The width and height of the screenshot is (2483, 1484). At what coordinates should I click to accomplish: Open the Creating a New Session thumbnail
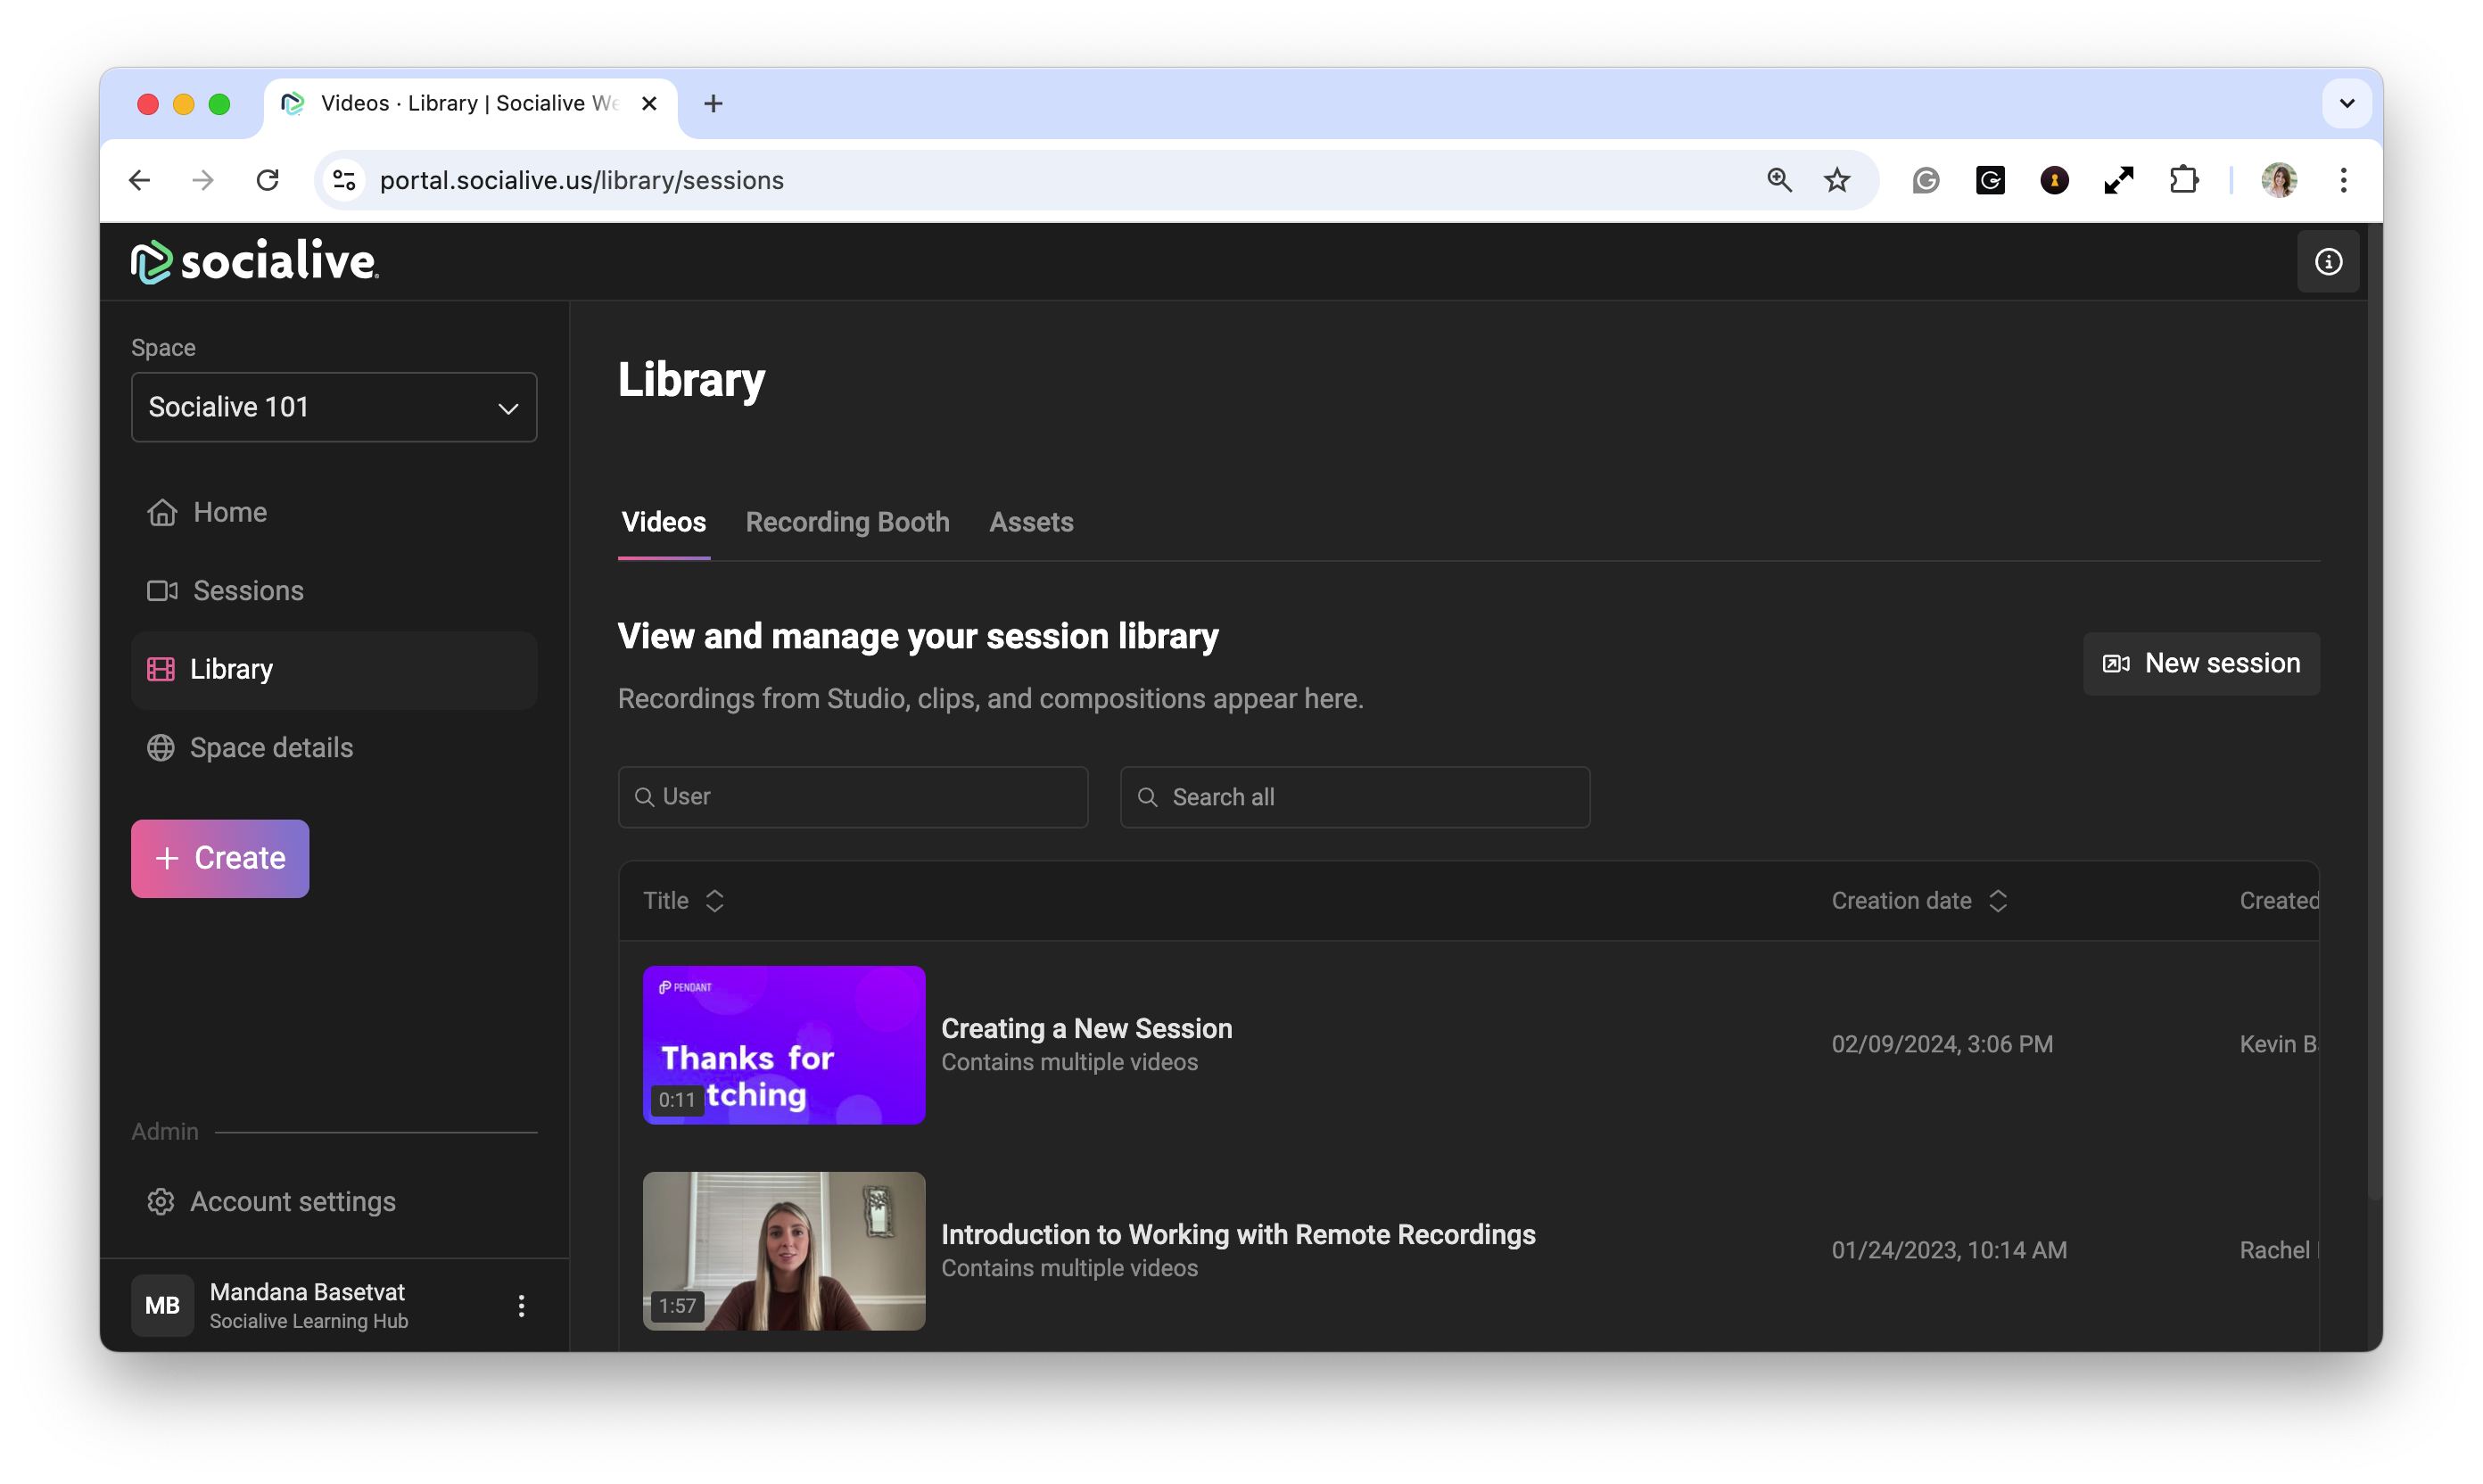pos(784,1044)
